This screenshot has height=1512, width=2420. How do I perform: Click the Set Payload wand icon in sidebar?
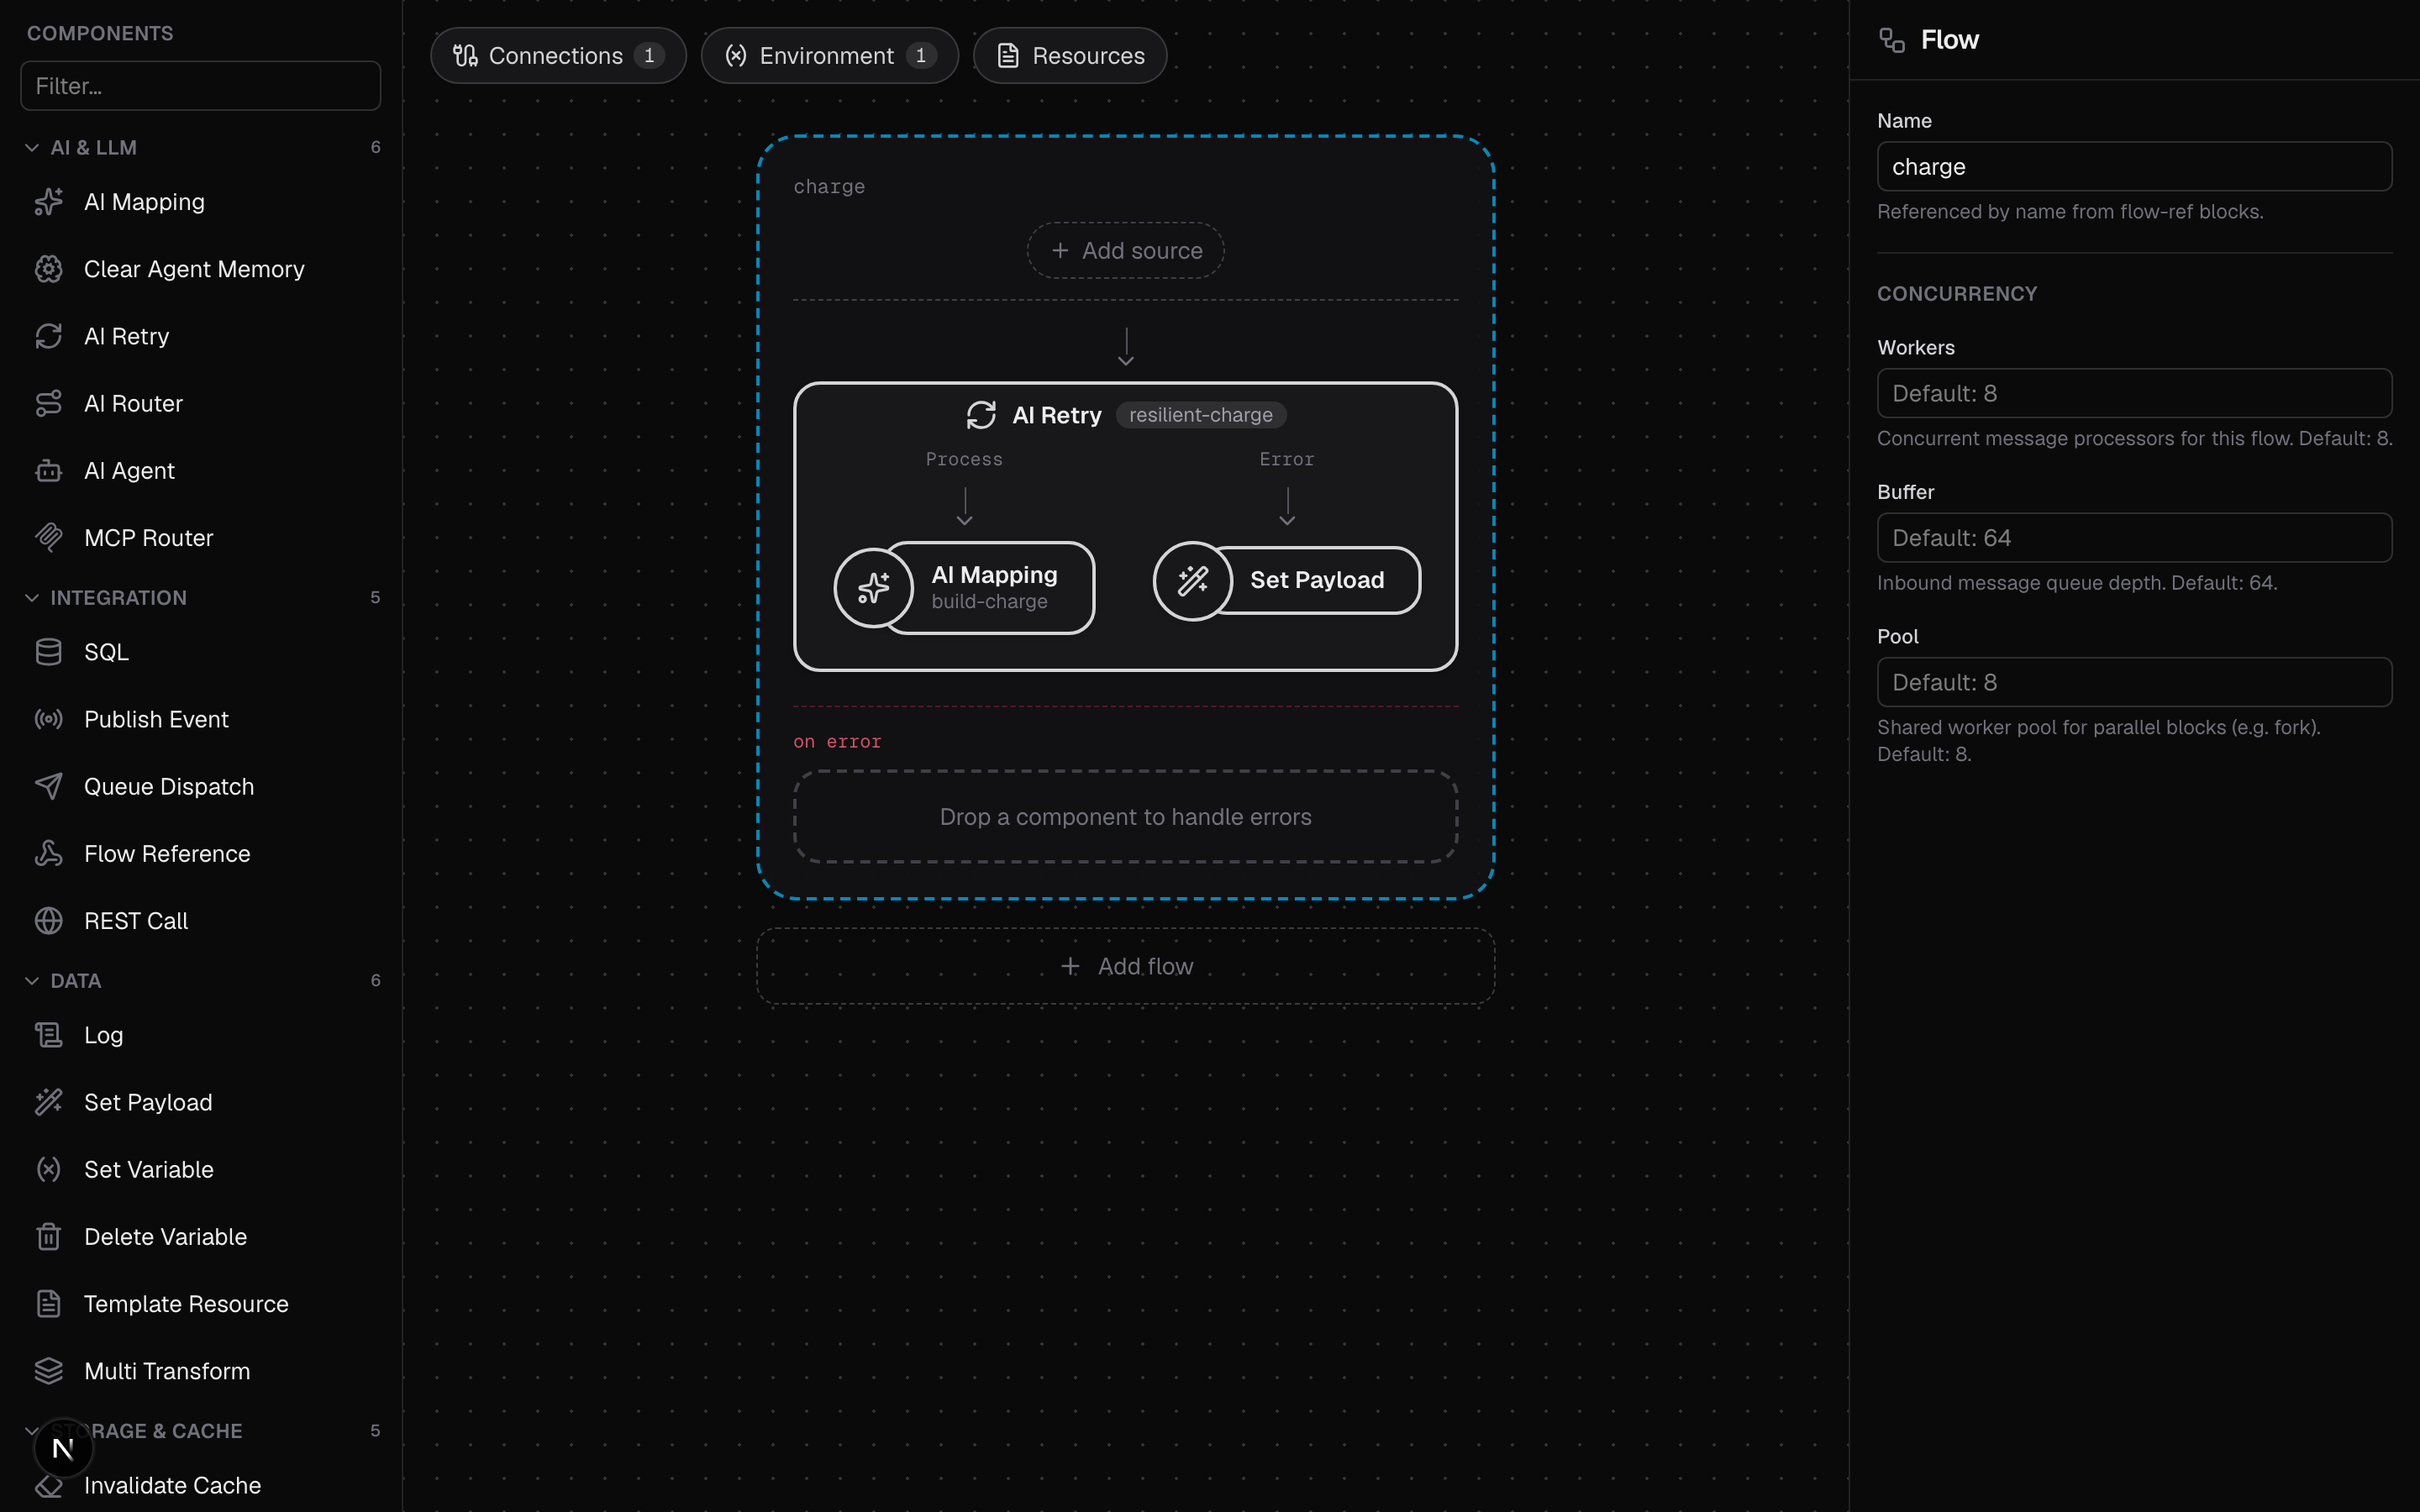48,1102
